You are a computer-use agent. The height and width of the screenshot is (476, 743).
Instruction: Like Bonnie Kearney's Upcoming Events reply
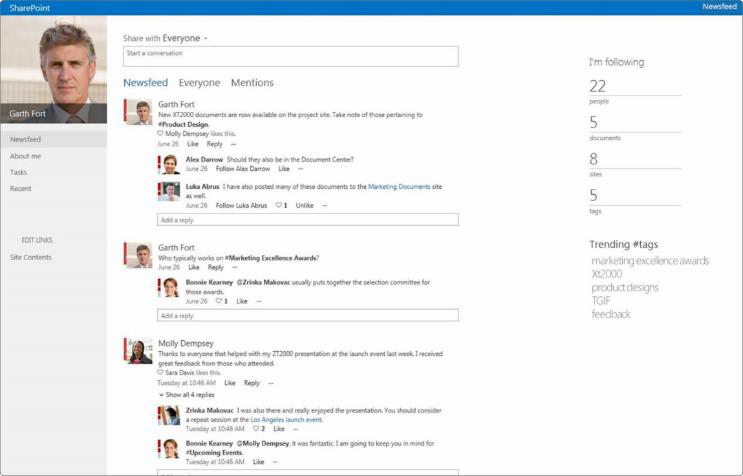(258, 462)
